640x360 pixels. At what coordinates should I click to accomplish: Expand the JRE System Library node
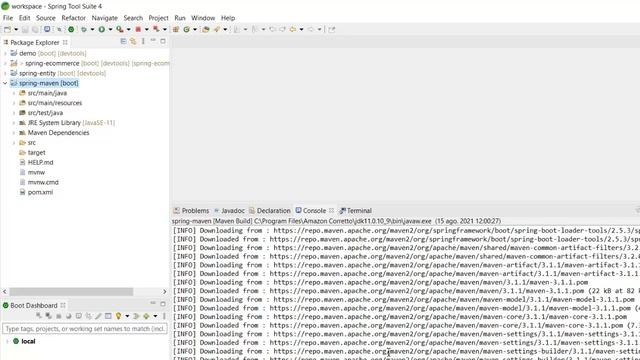point(14,123)
